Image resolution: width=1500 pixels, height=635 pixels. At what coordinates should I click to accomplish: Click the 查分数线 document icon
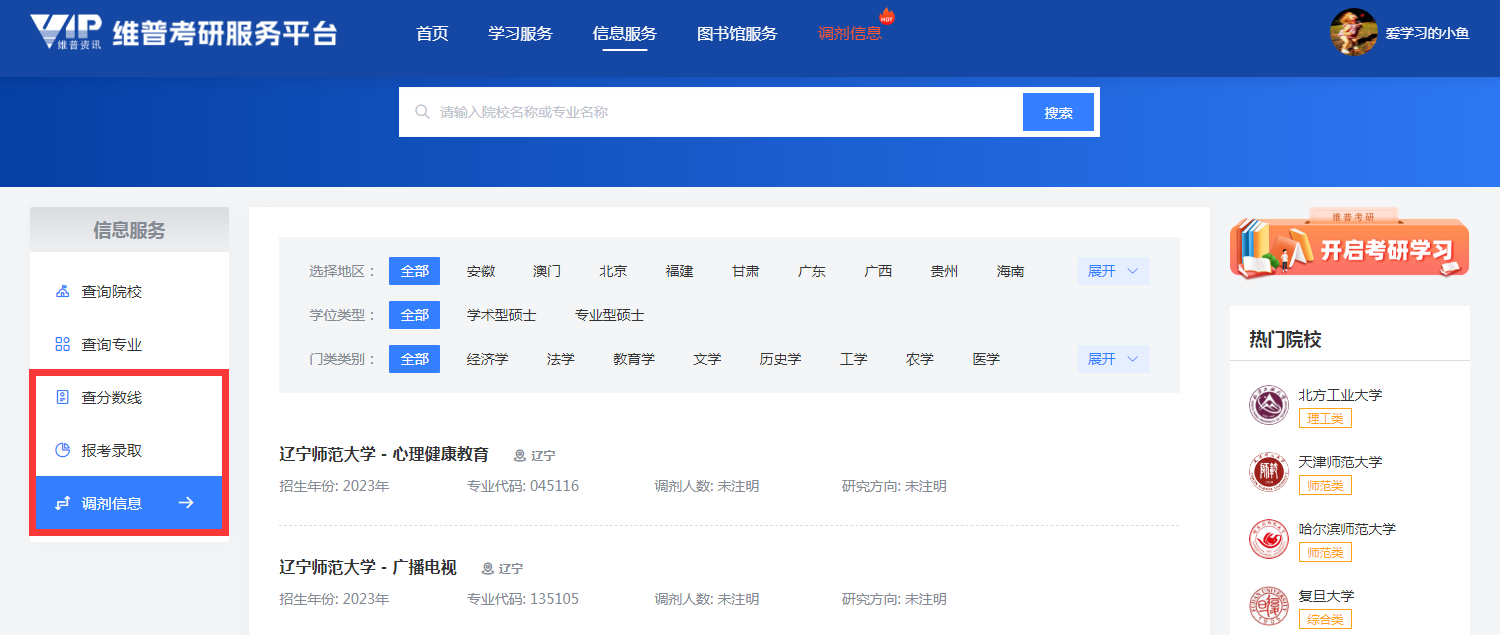pos(62,398)
